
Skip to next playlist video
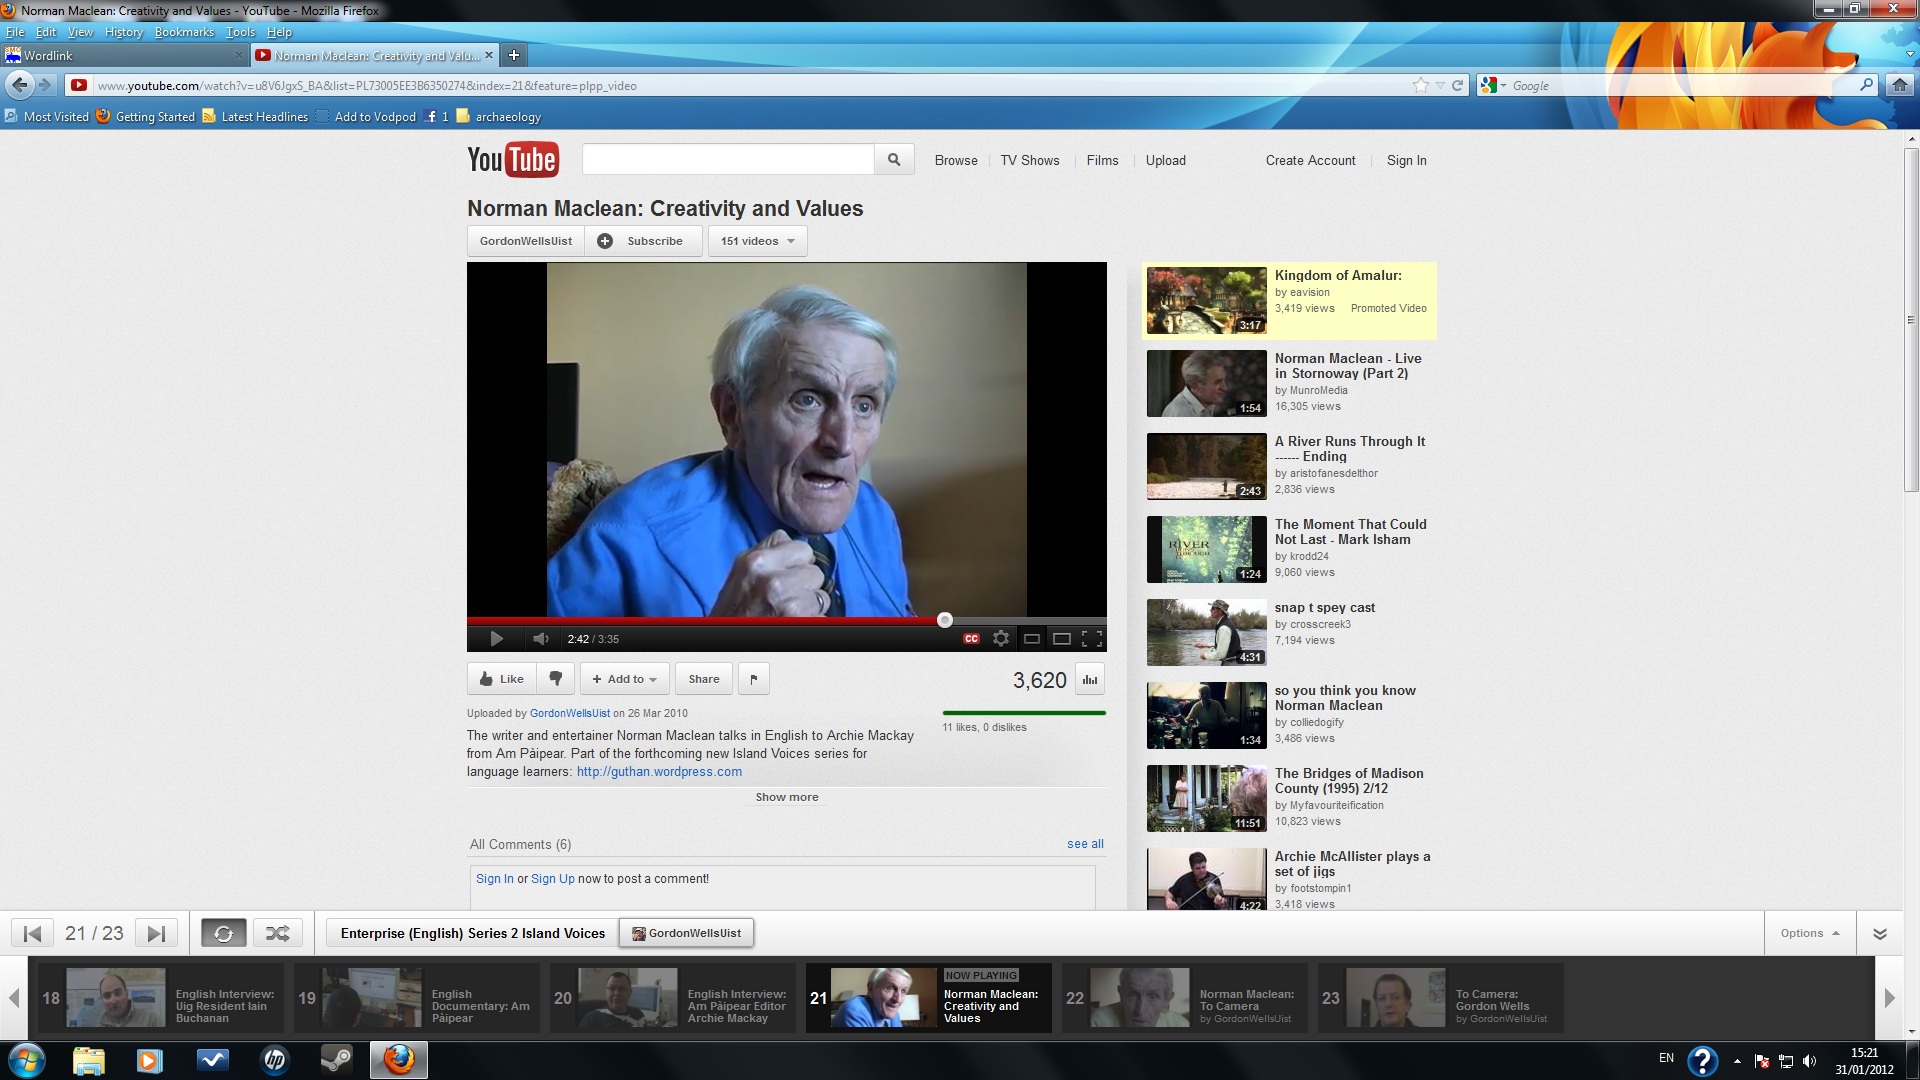click(156, 934)
